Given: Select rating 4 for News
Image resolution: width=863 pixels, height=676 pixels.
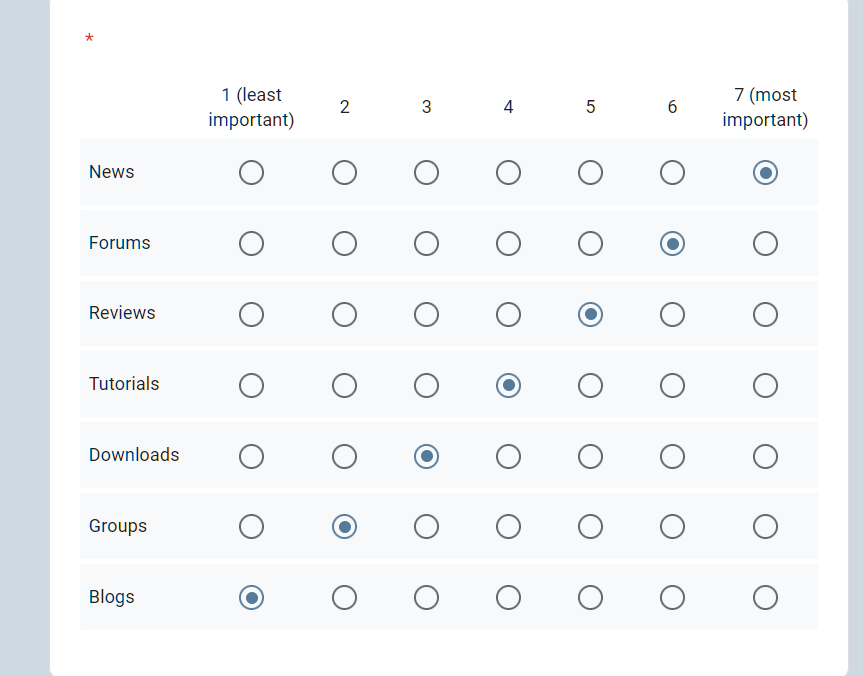Looking at the screenshot, I should 509,173.
